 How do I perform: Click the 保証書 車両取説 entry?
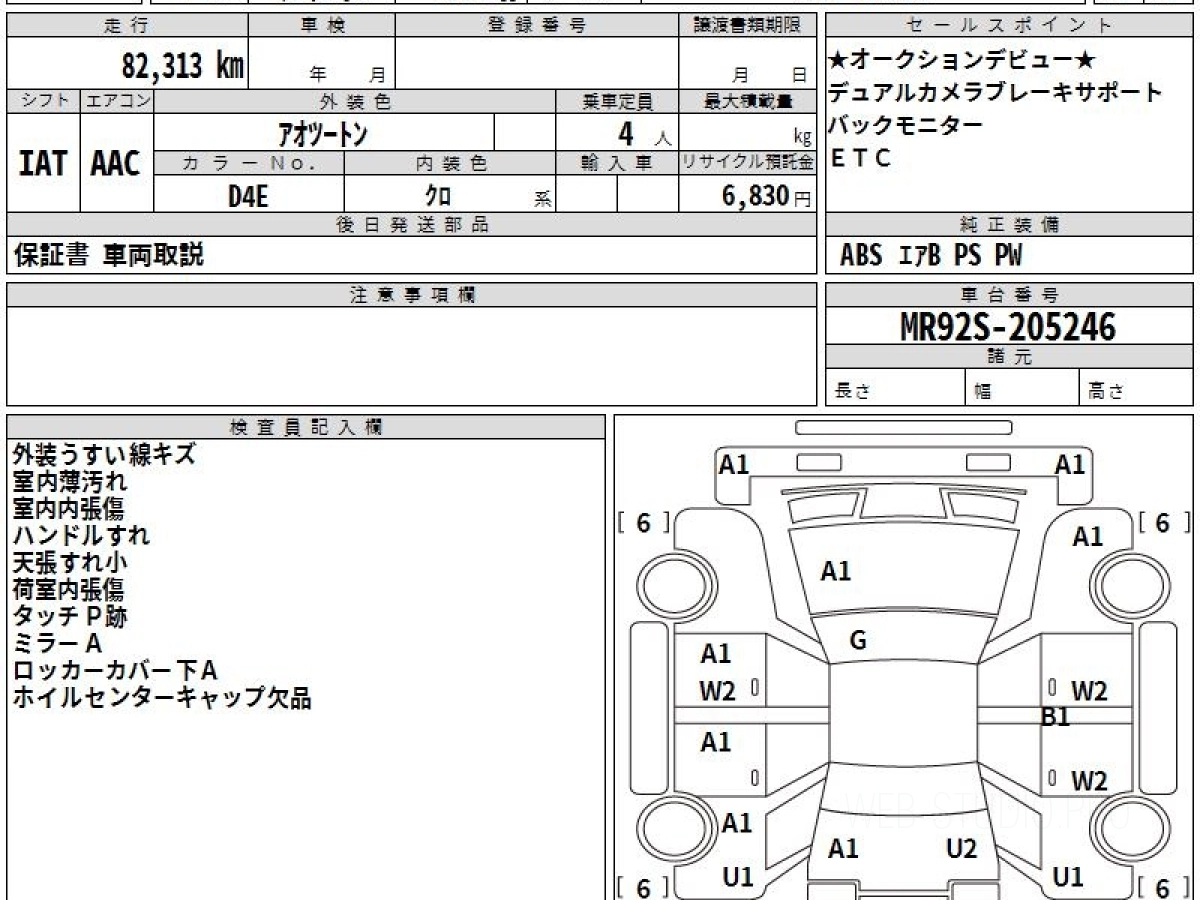(x=108, y=255)
